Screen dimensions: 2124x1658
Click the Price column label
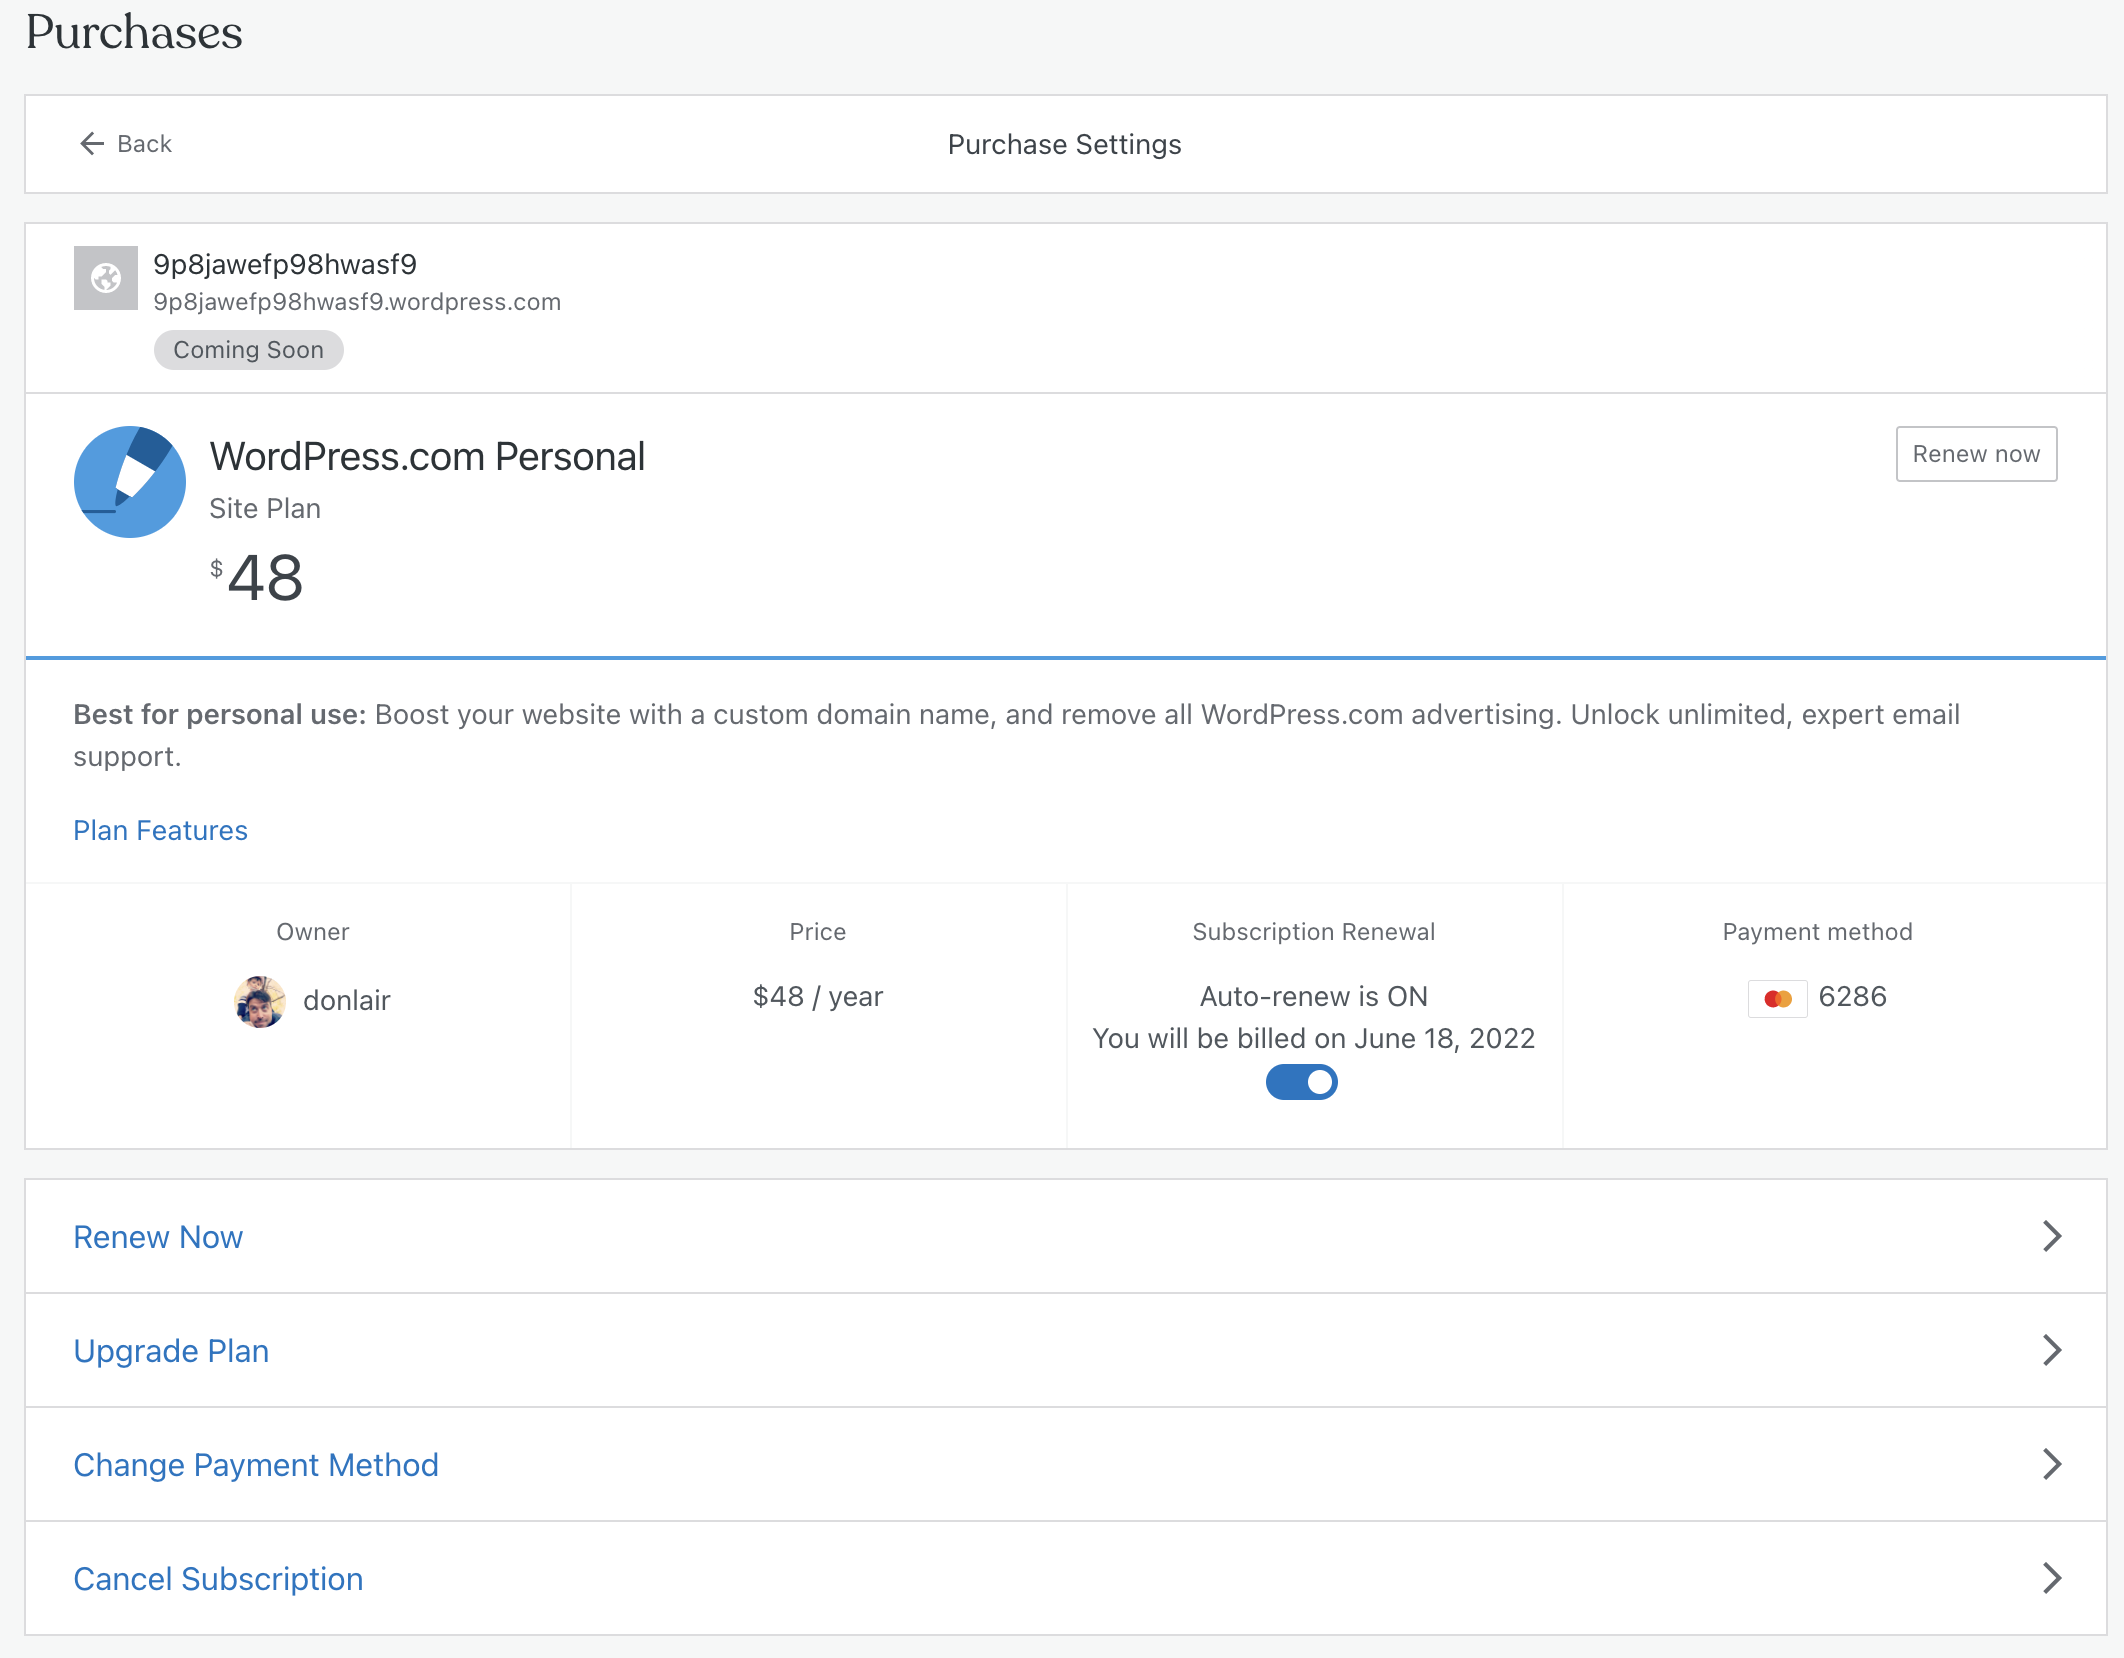pyautogui.click(x=818, y=932)
